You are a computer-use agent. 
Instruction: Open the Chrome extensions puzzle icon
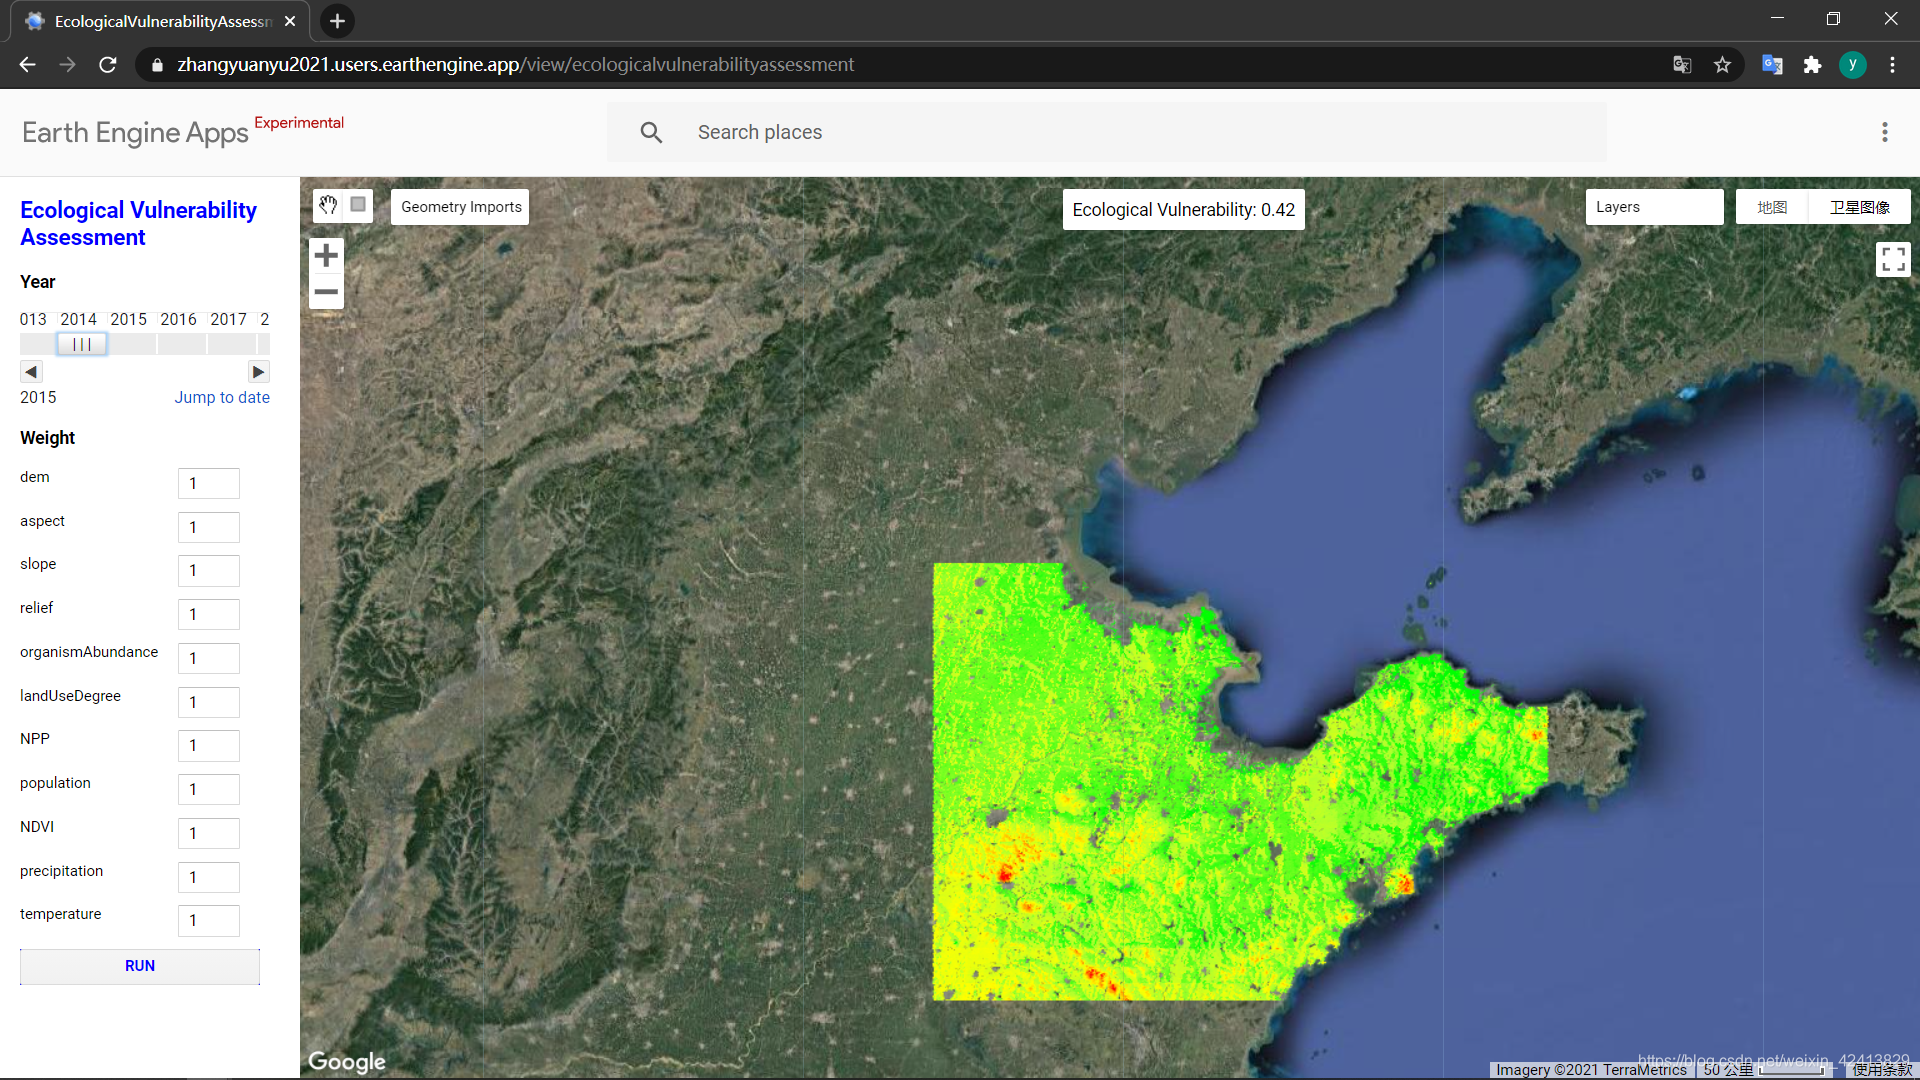pos(1812,65)
